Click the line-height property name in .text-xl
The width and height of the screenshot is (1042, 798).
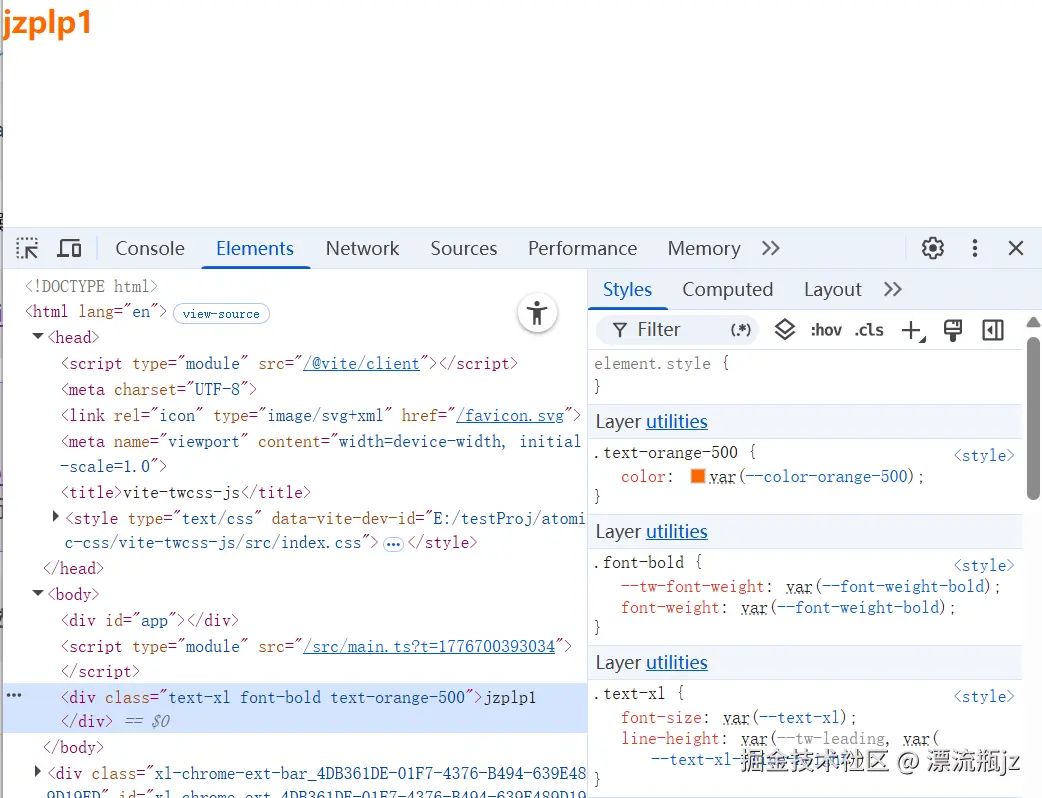tap(670, 738)
